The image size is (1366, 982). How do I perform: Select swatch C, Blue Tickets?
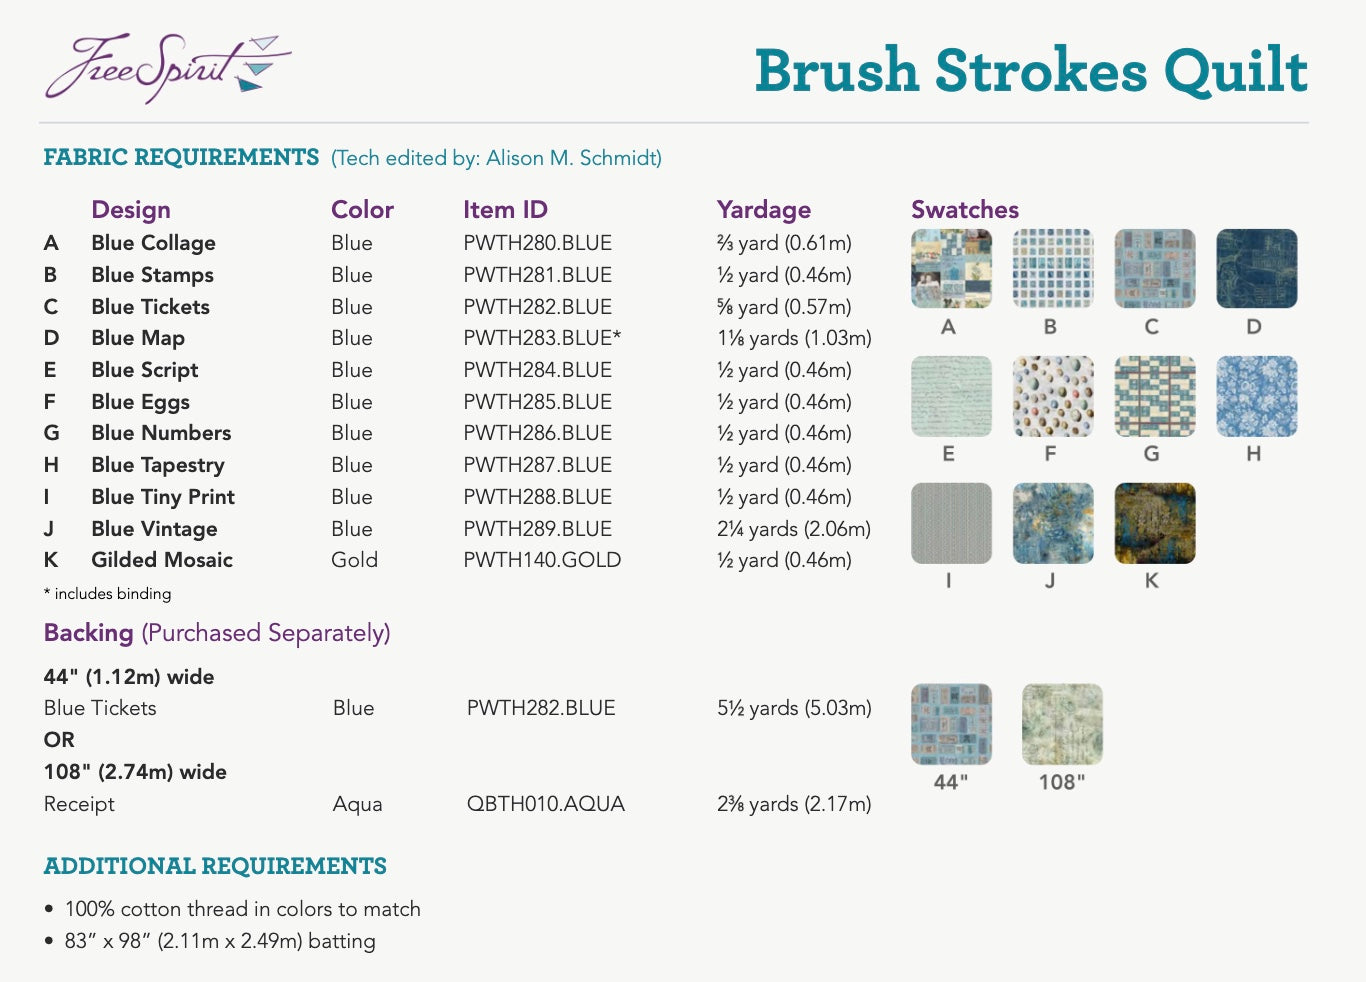point(1153,268)
